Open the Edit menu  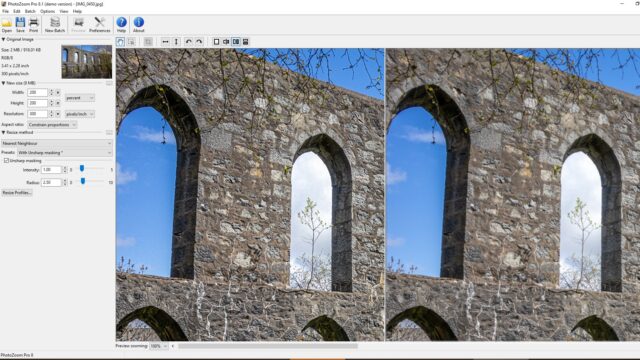pyautogui.click(x=17, y=11)
